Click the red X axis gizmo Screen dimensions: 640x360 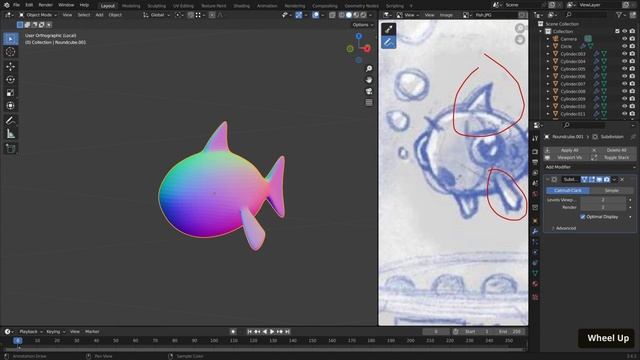click(x=367, y=49)
